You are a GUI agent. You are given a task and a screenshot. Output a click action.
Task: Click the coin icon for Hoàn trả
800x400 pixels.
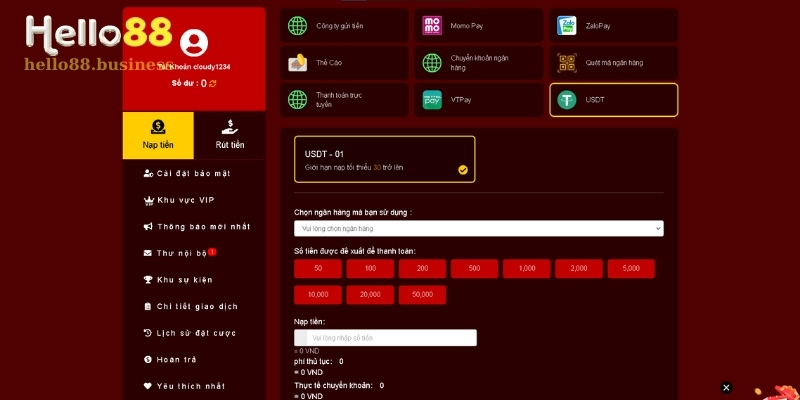pyautogui.click(x=148, y=360)
